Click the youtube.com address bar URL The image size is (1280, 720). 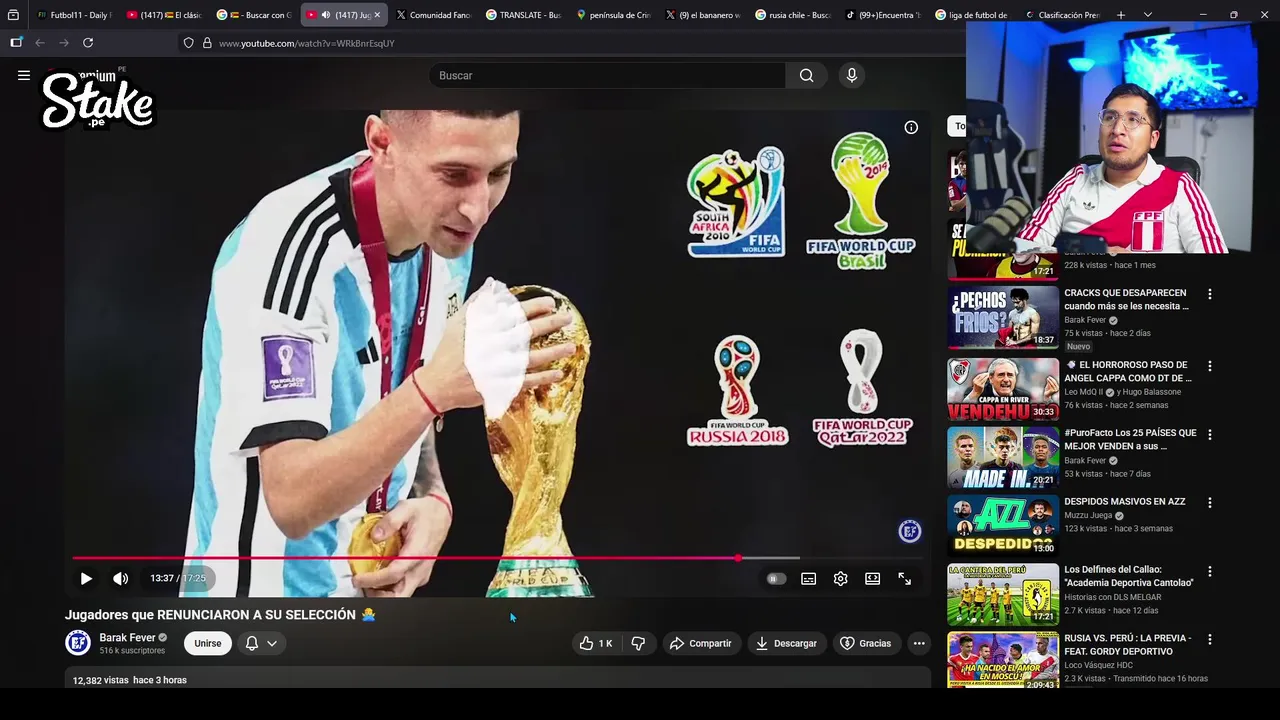coord(307,43)
